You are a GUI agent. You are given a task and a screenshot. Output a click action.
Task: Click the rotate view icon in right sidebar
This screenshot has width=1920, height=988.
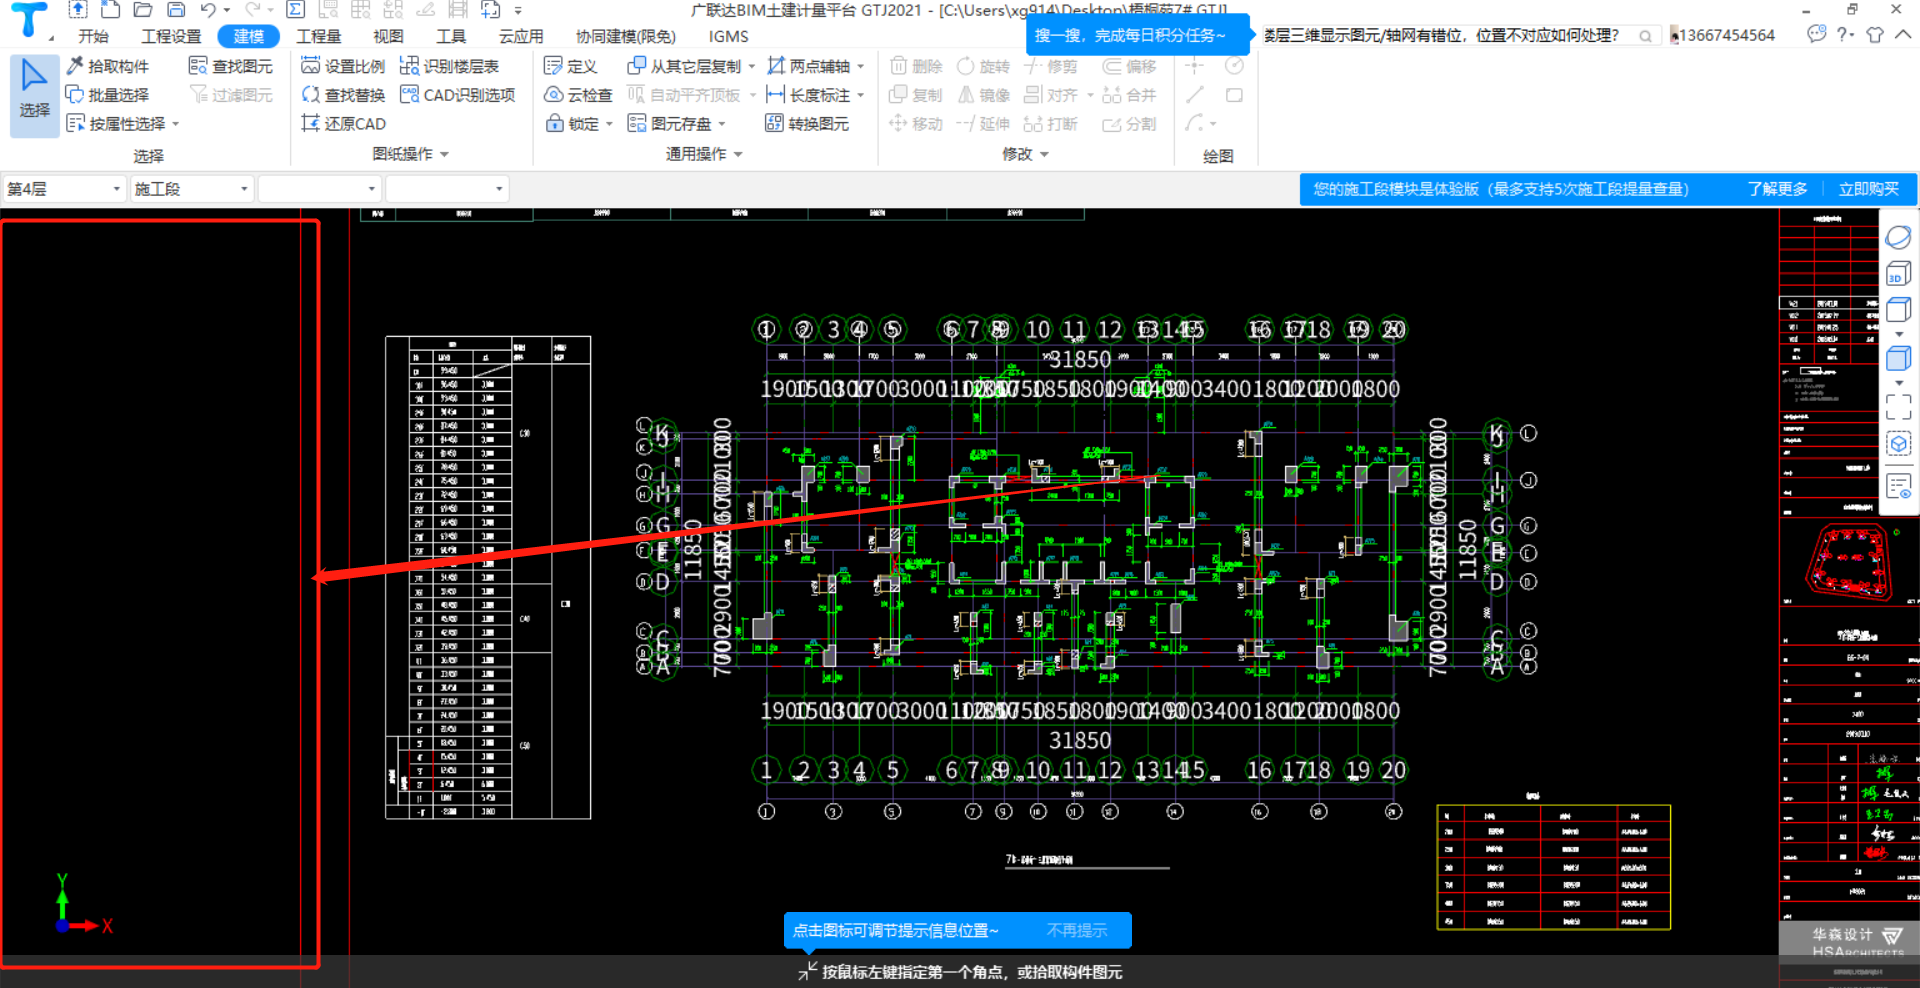click(1898, 237)
